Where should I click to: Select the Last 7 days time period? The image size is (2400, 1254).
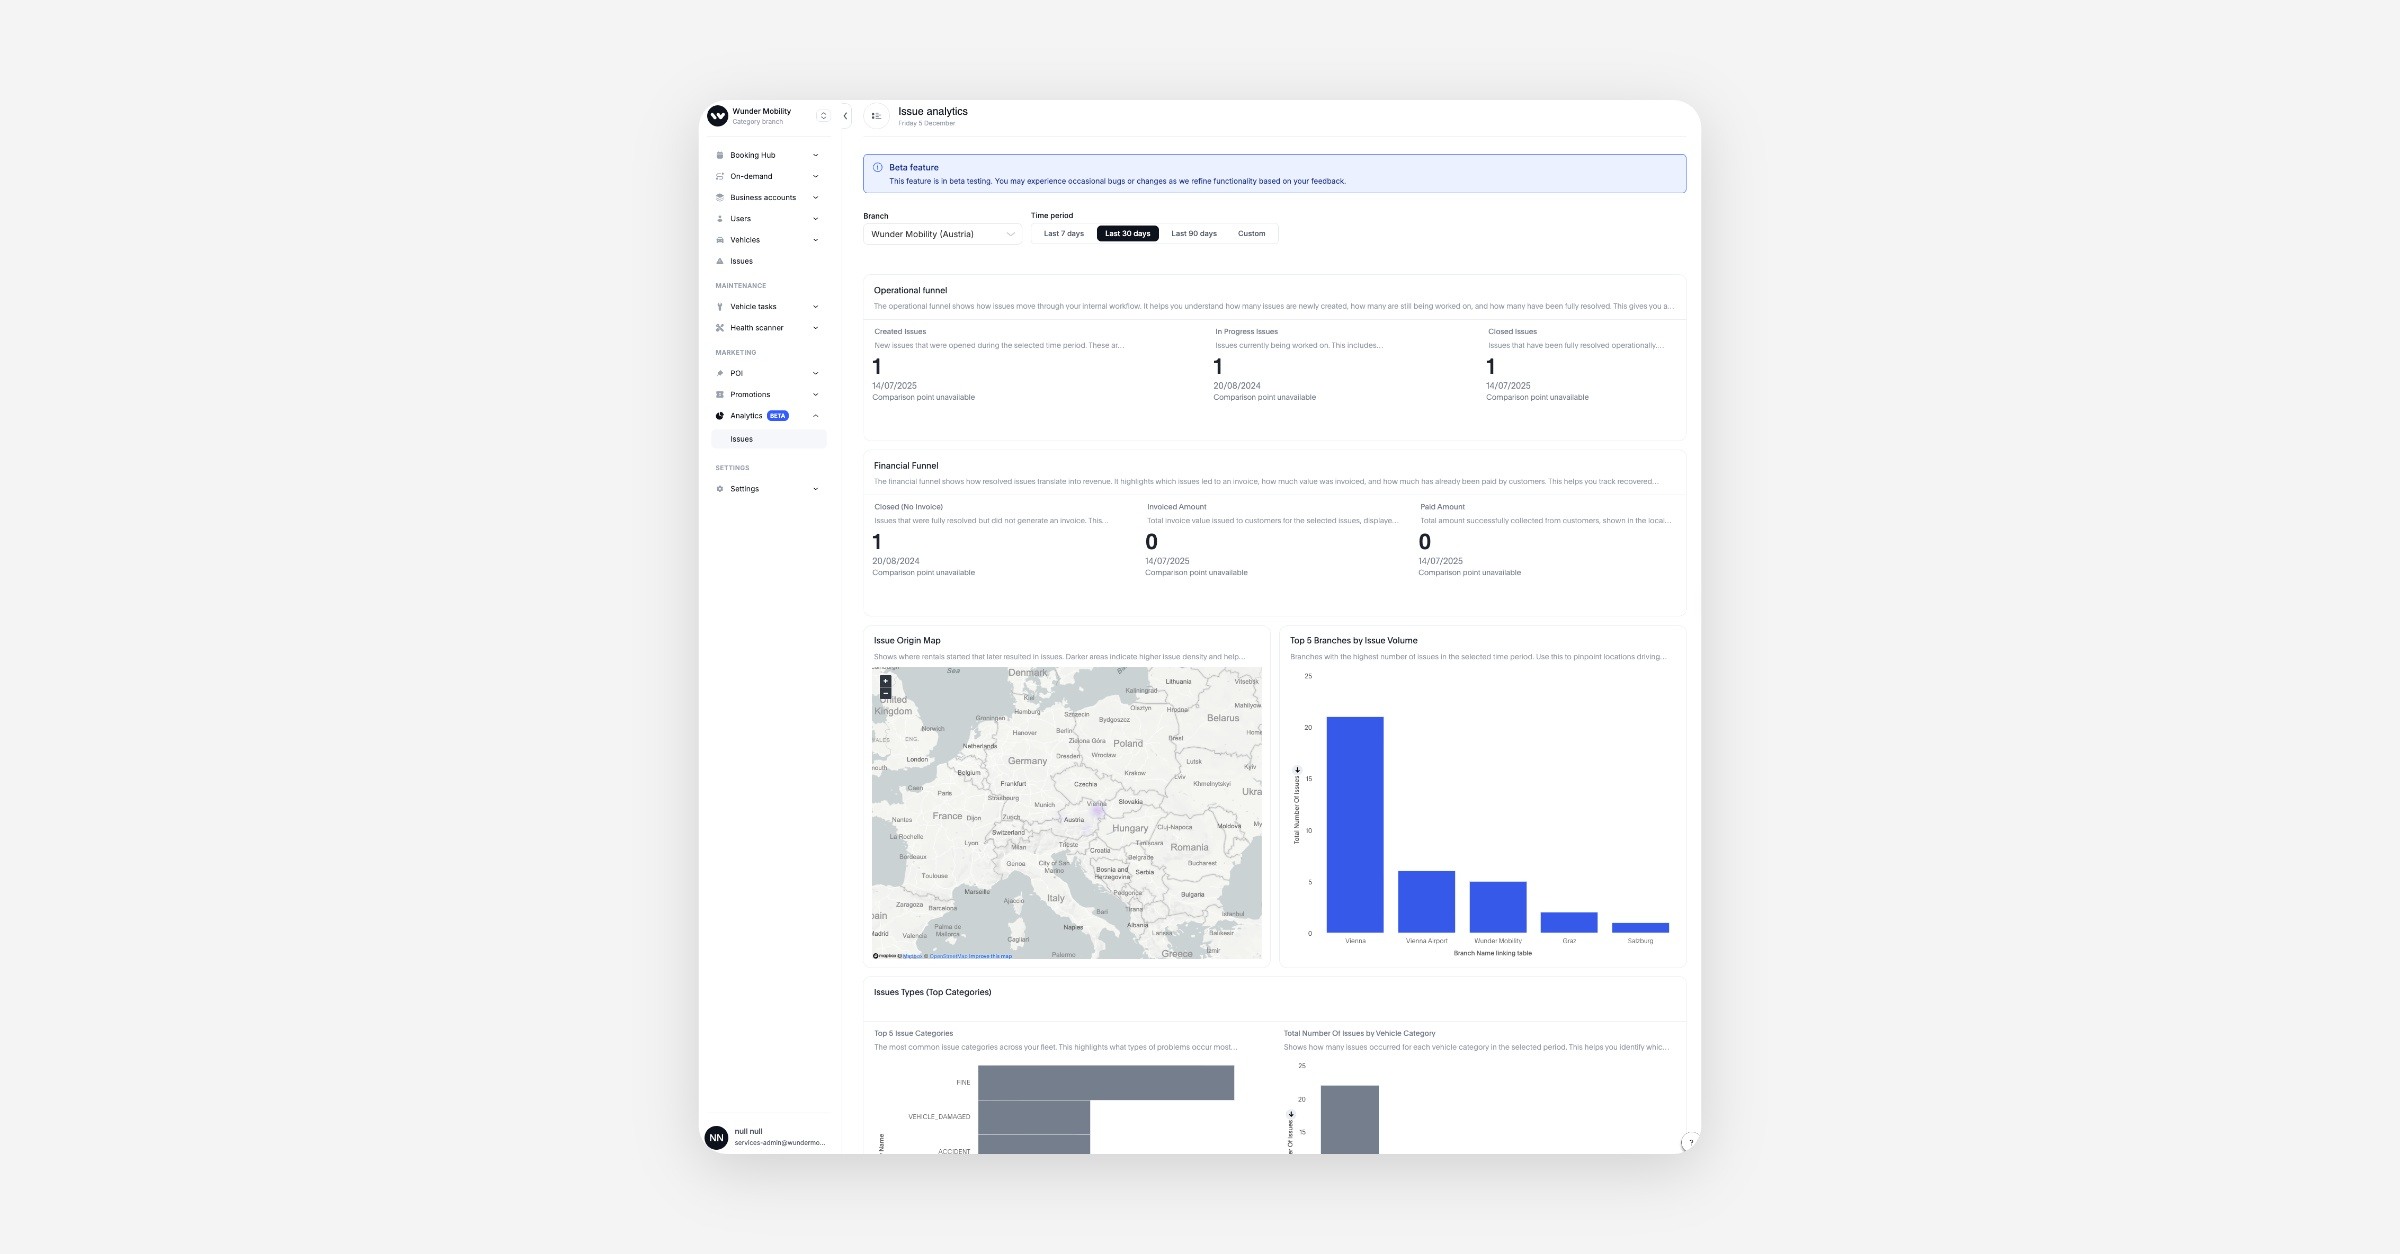pos(1063,234)
